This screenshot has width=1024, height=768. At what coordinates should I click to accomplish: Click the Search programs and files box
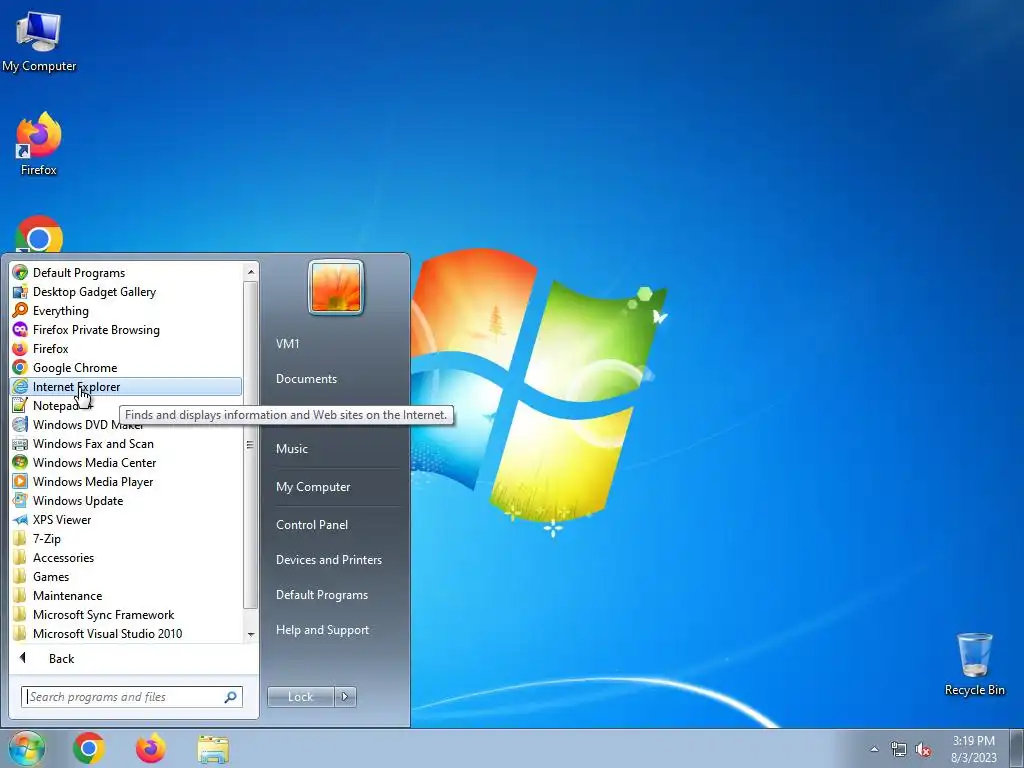132,697
